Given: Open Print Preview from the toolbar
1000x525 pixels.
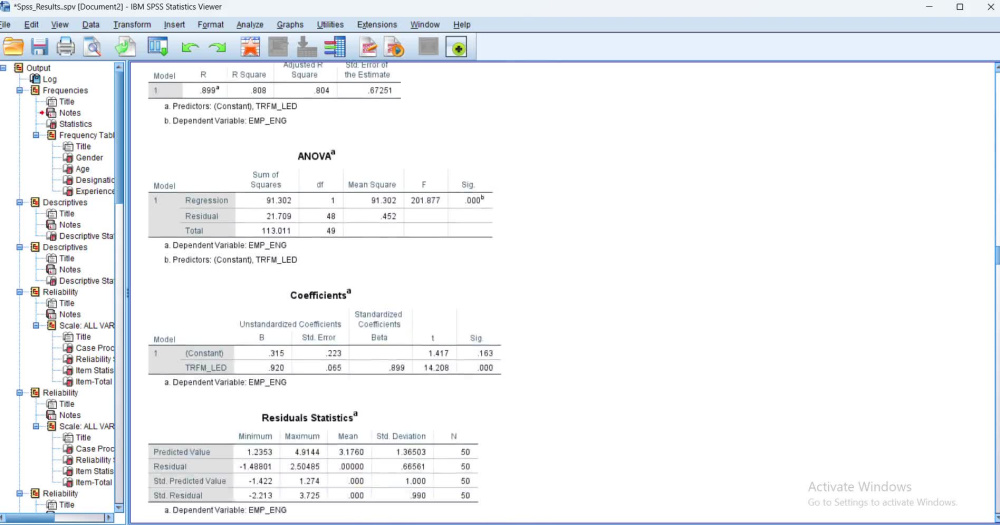Looking at the screenshot, I should 92,47.
